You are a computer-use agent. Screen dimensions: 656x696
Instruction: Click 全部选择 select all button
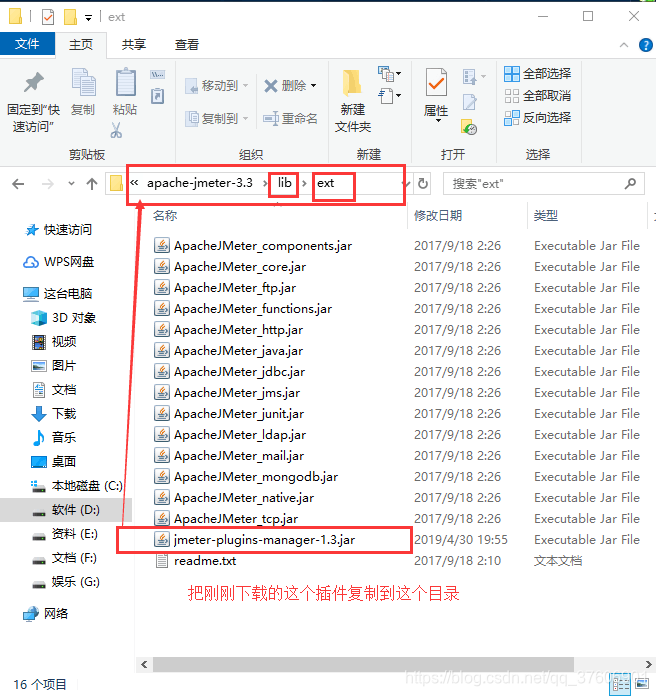[x=537, y=74]
